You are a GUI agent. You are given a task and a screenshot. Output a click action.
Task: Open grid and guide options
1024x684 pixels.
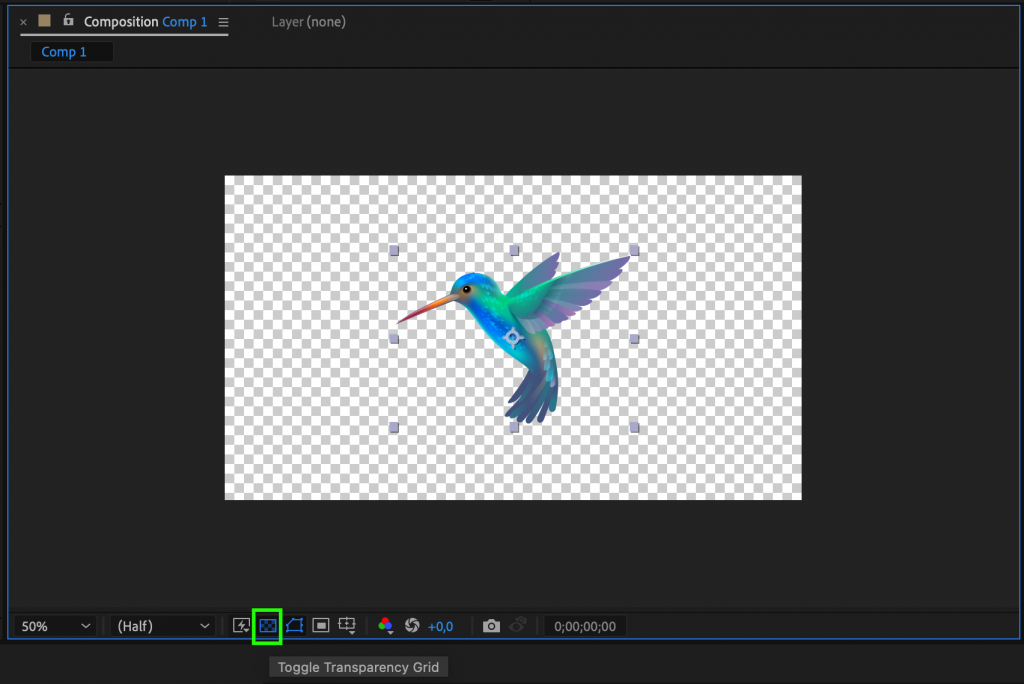pos(346,625)
